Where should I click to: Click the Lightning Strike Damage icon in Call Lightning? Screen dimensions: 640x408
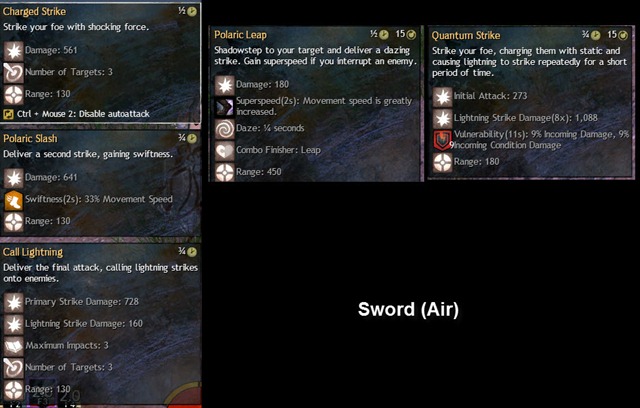point(13,324)
